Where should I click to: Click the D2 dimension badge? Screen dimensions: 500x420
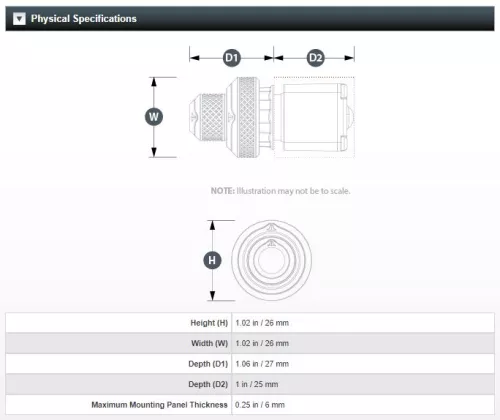click(x=315, y=58)
